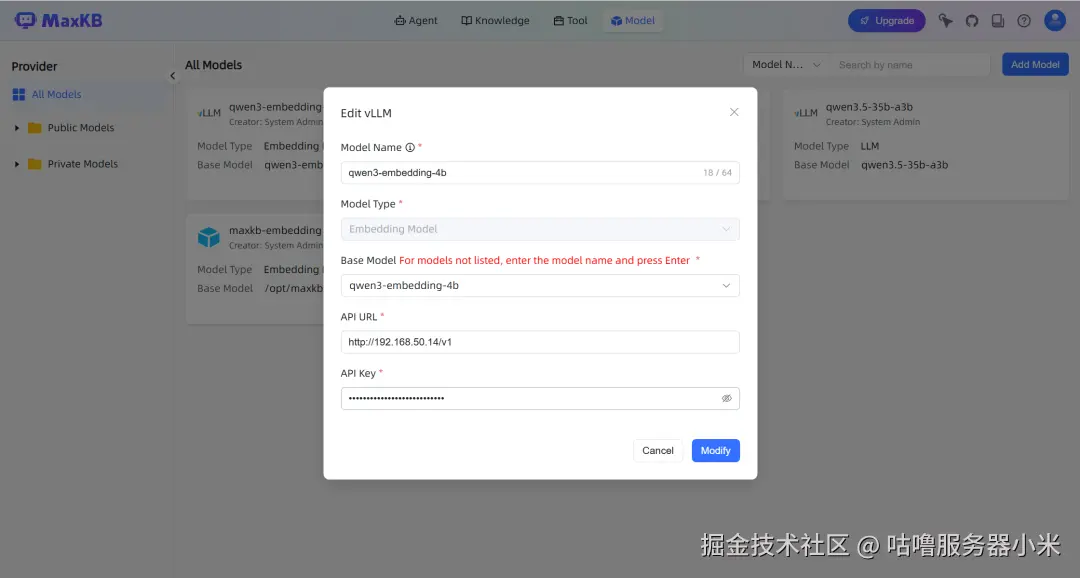Expand the Public Models folder
This screenshot has width=1080, height=578.
pyautogui.click(x=17, y=127)
